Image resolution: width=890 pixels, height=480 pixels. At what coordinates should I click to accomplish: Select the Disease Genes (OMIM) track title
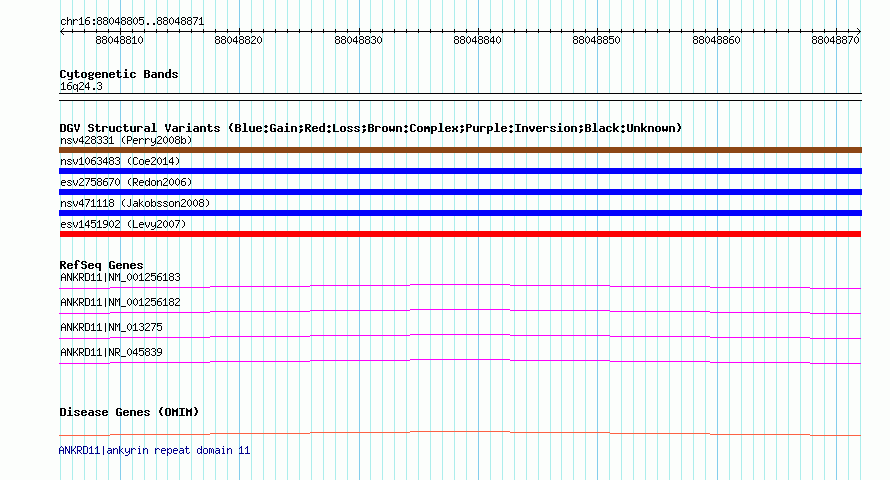(x=129, y=412)
